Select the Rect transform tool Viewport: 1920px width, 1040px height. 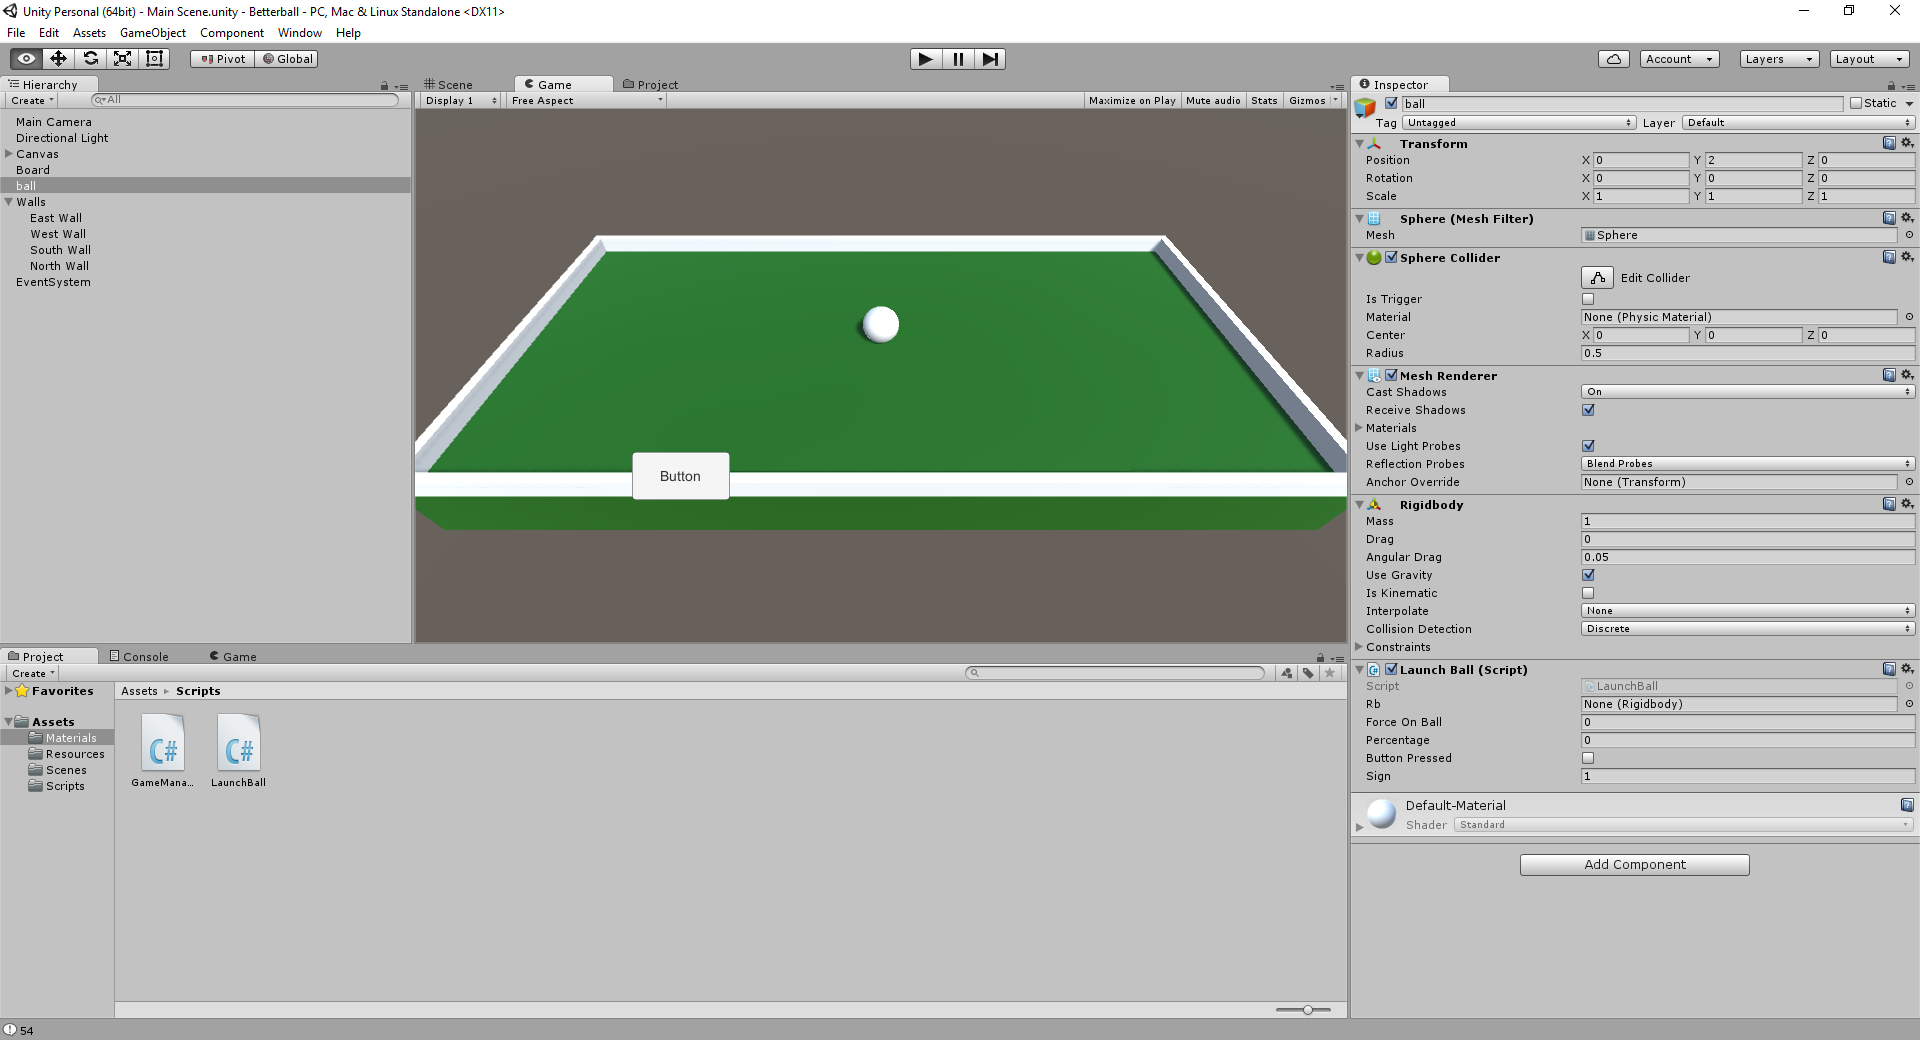[x=155, y=59]
